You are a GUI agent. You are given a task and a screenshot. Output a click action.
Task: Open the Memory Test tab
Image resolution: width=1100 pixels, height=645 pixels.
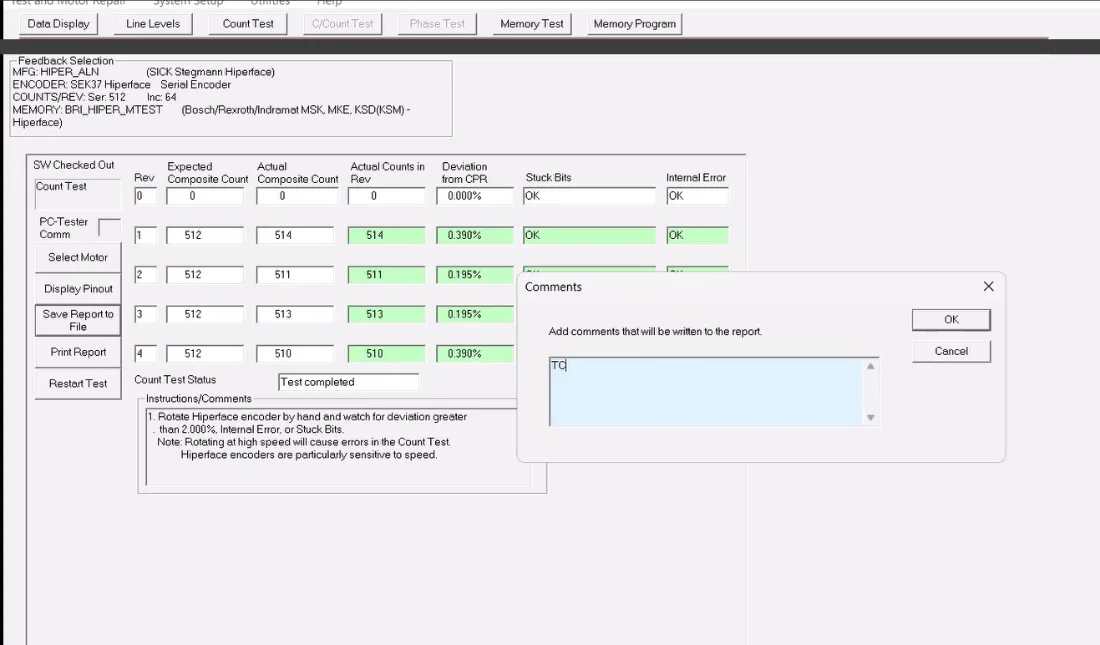click(532, 24)
